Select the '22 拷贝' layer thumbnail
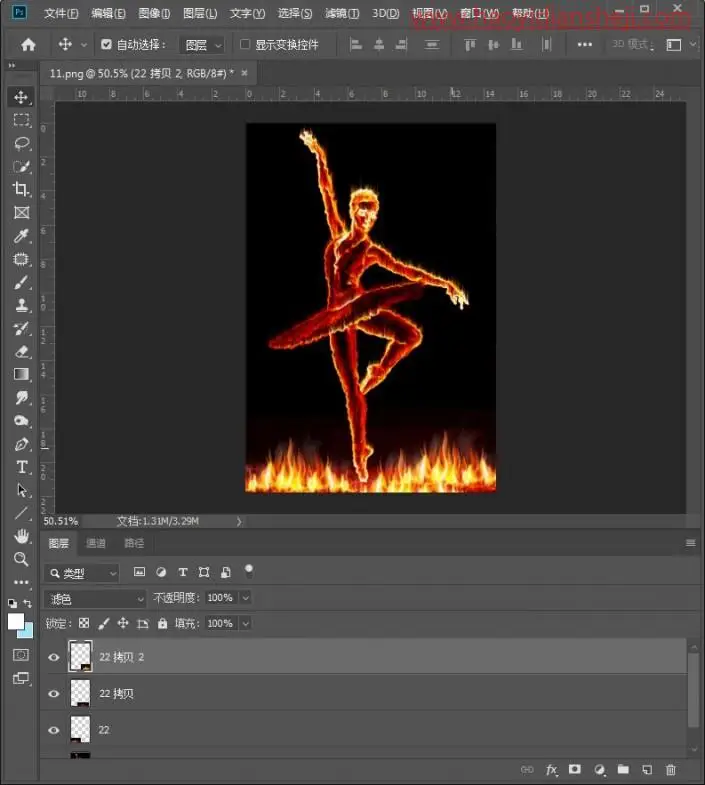The image size is (705, 785). point(80,693)
